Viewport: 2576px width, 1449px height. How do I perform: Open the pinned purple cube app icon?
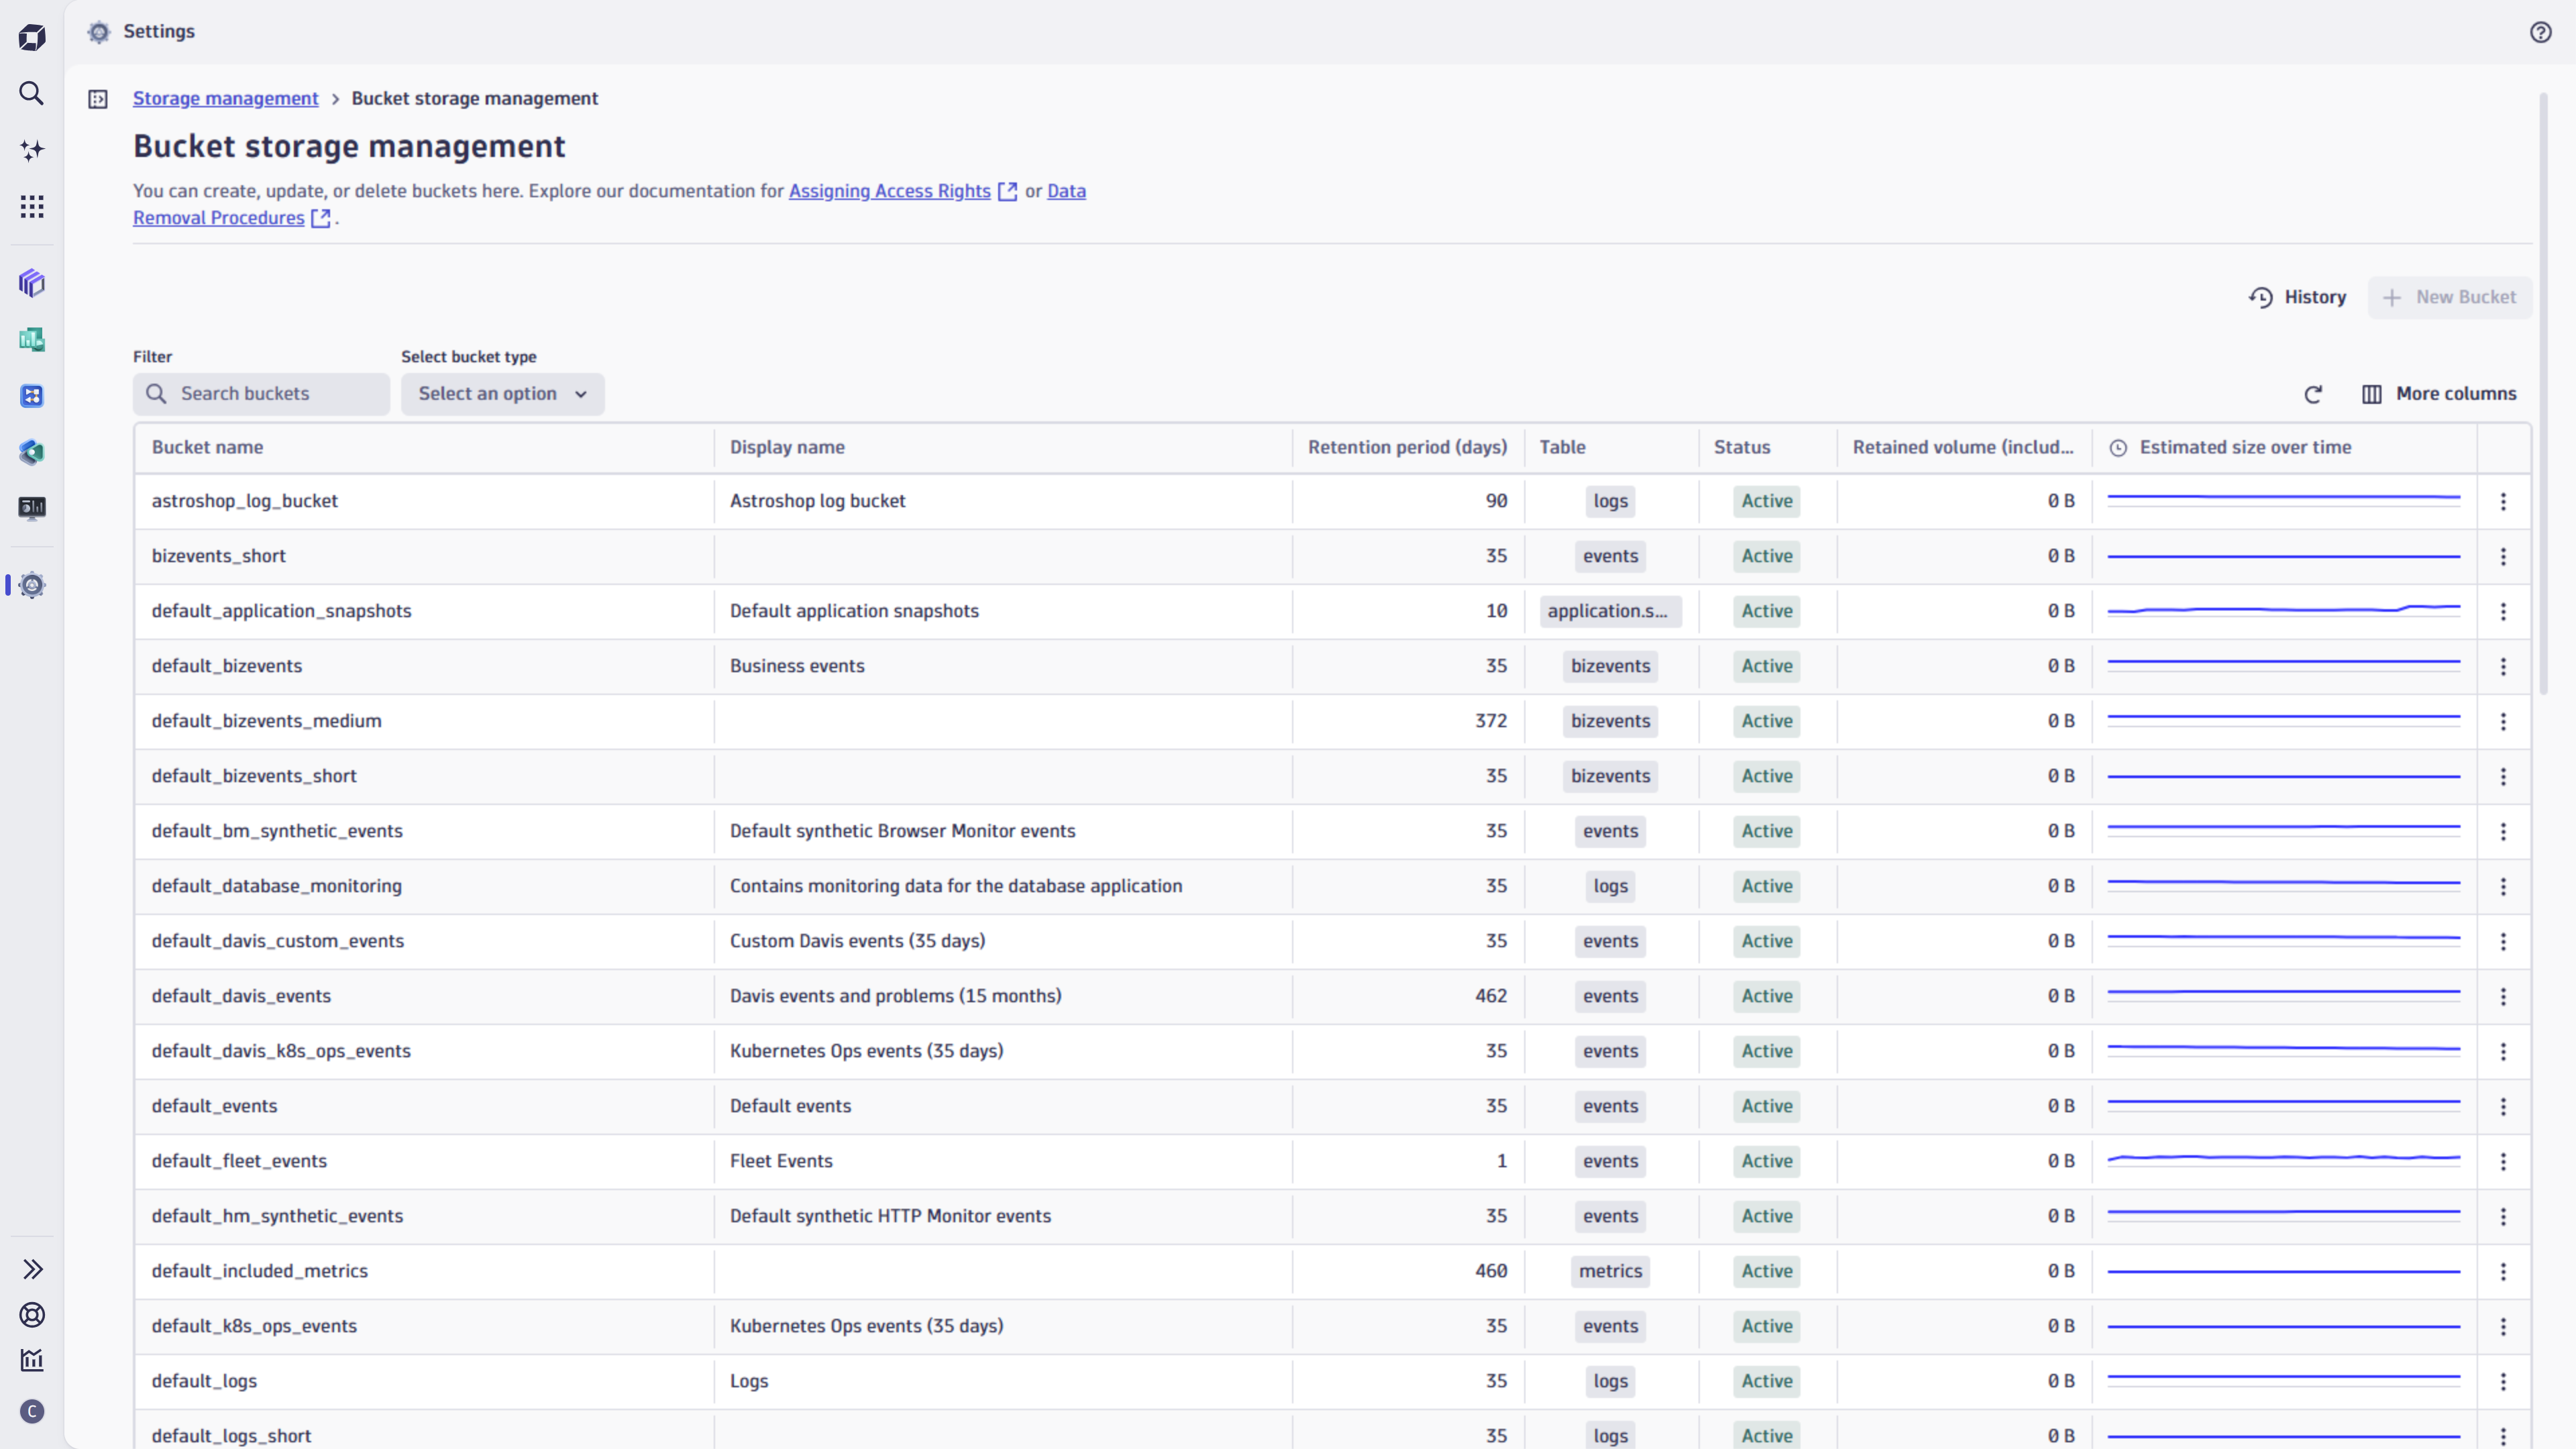tap(32, 283)
